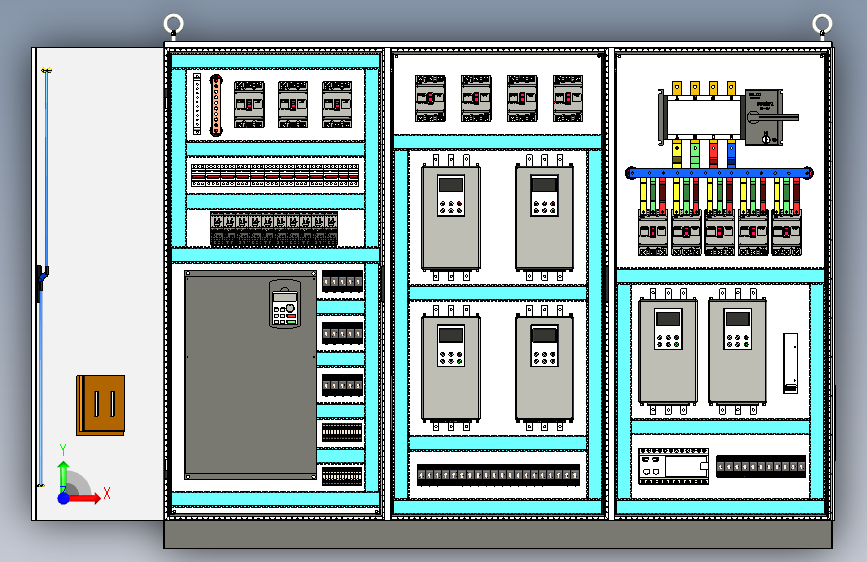This screenshot has width=867, height=562.
Task: Select topmost small terminal block right of drive
Action: tap(342, 282)
